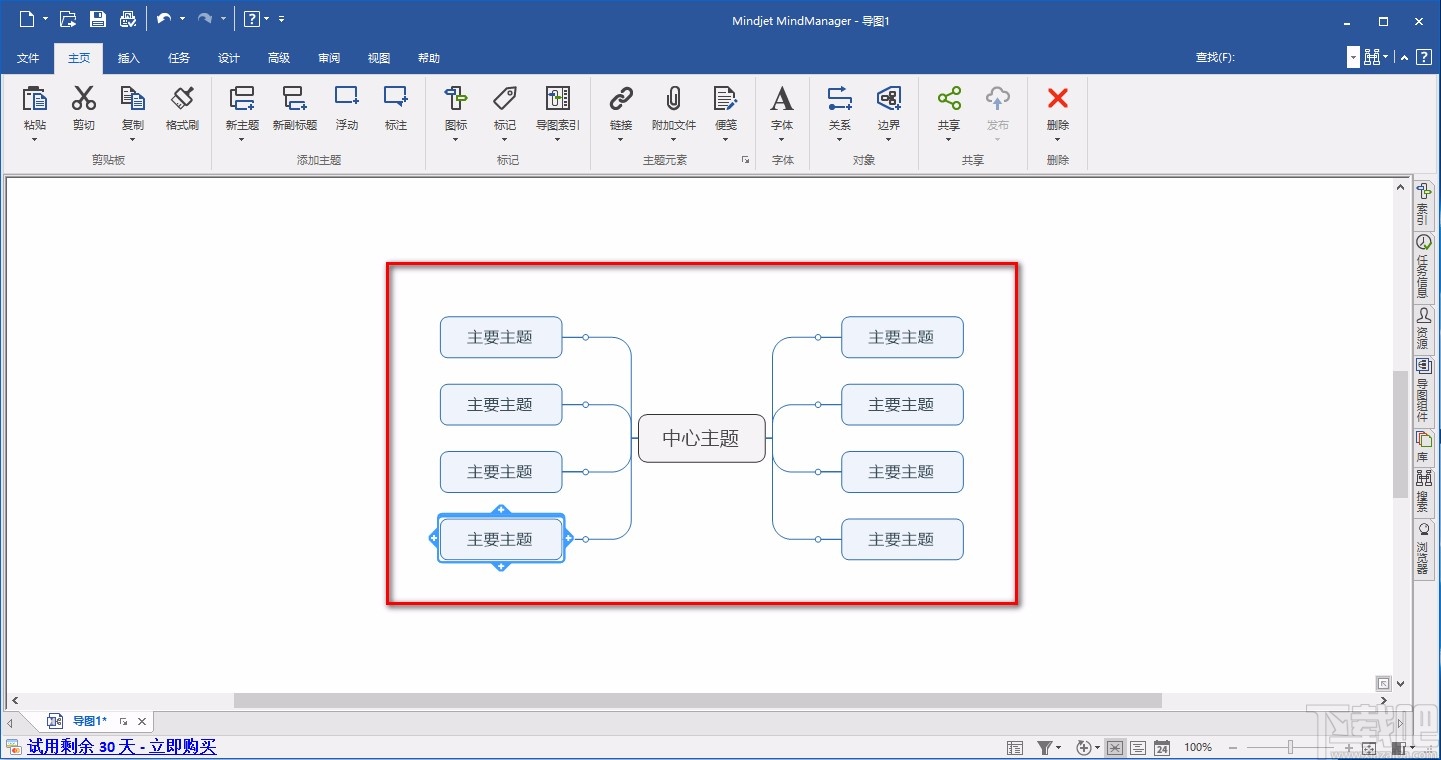Open the 库 (Library) sidebar panel
This screenshot has width=1441, height=760.
pyautogui.click(x=1423, y=447)
